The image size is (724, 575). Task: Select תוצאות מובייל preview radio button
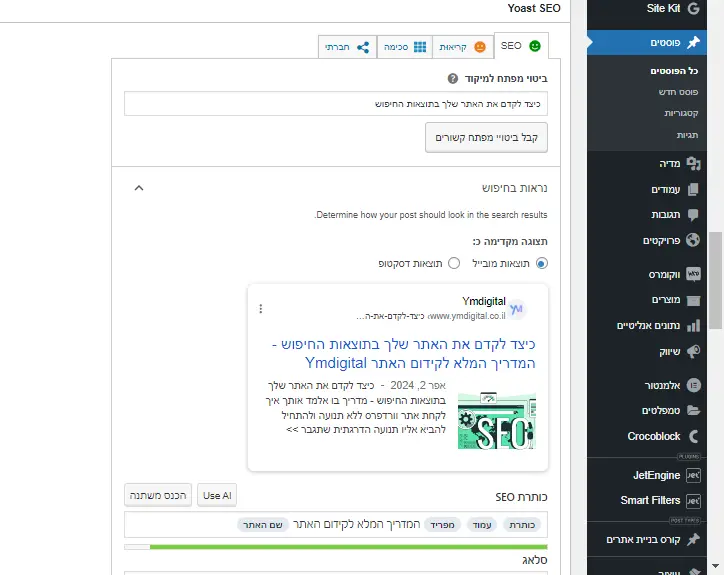[x=542, y=263]
